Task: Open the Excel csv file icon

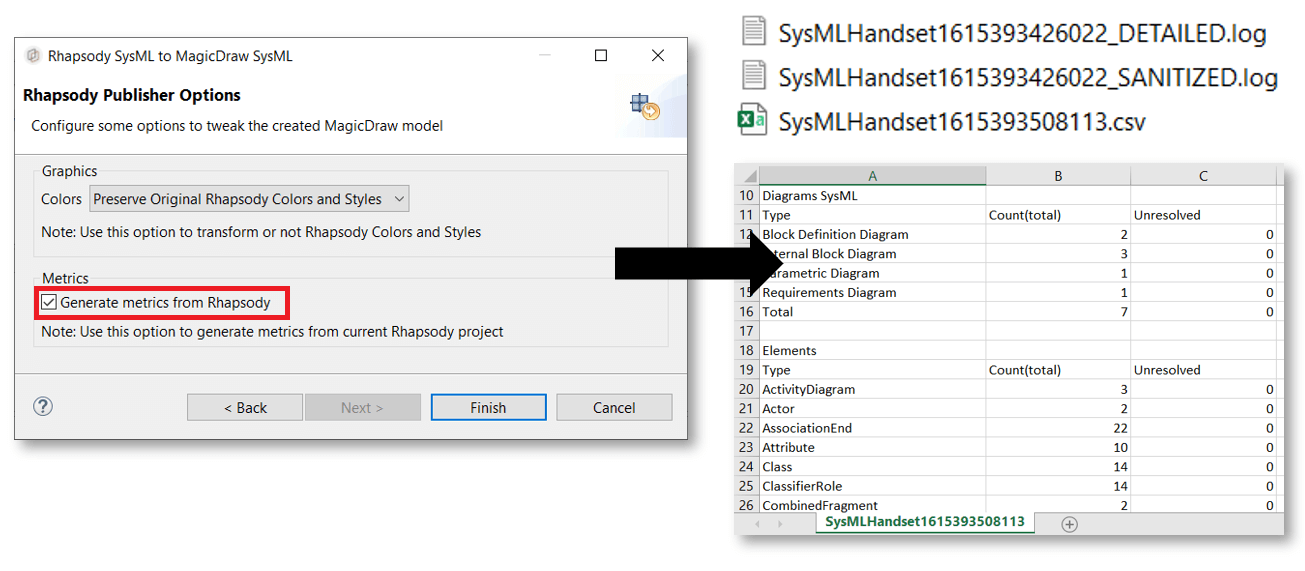Action: pyautogui.click(x=752, y=120)
